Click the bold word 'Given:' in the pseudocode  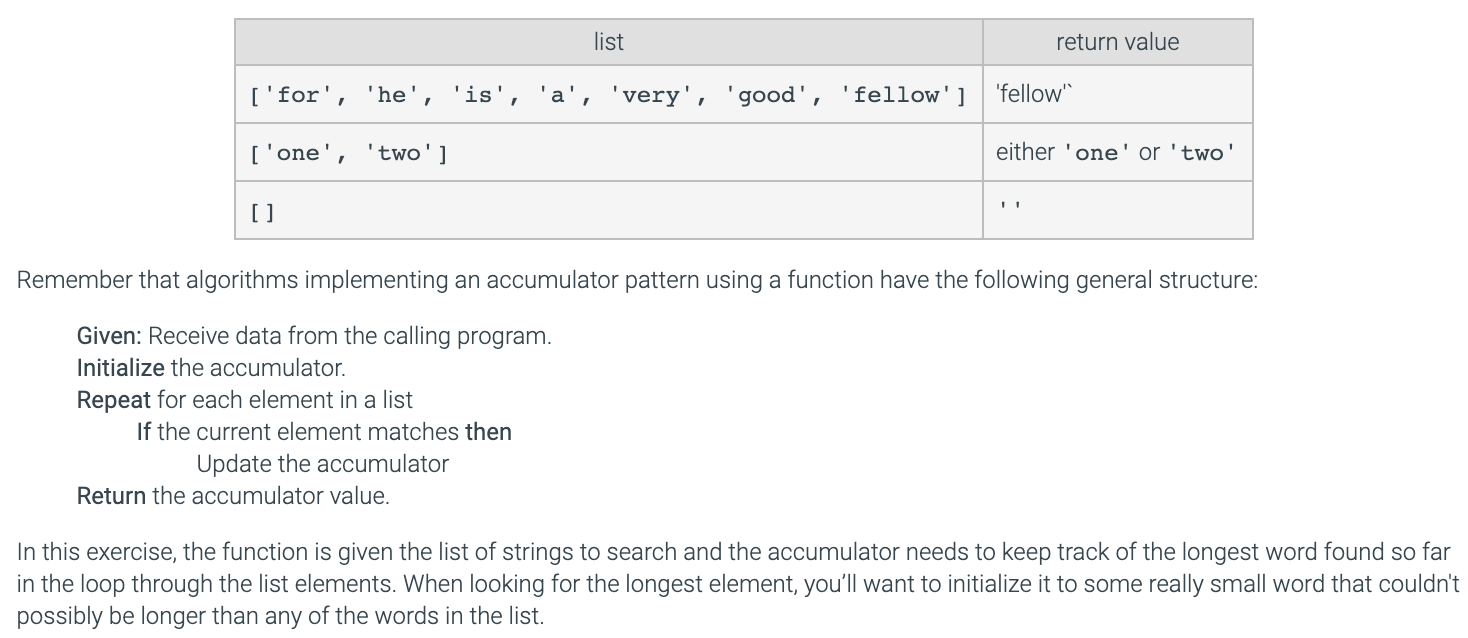click(110, 336)
